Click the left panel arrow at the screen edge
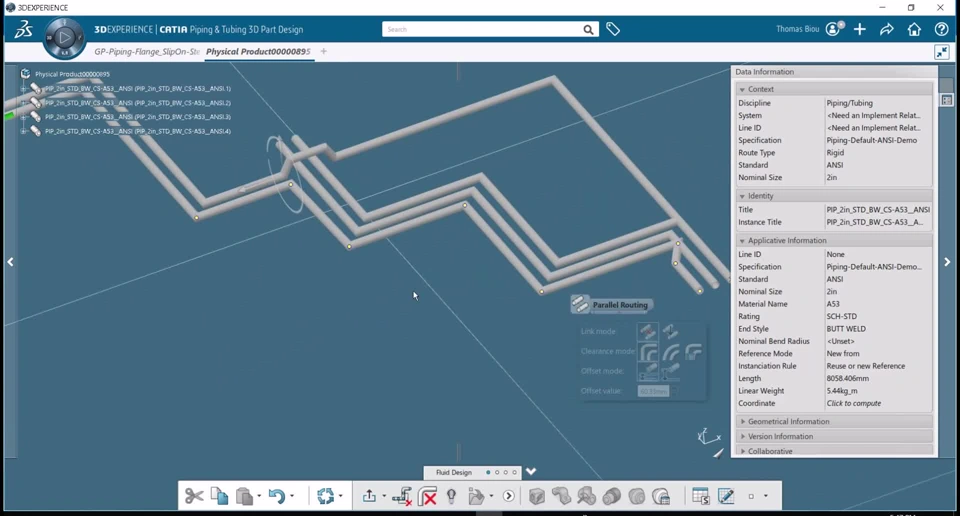 tap(10, 262)
